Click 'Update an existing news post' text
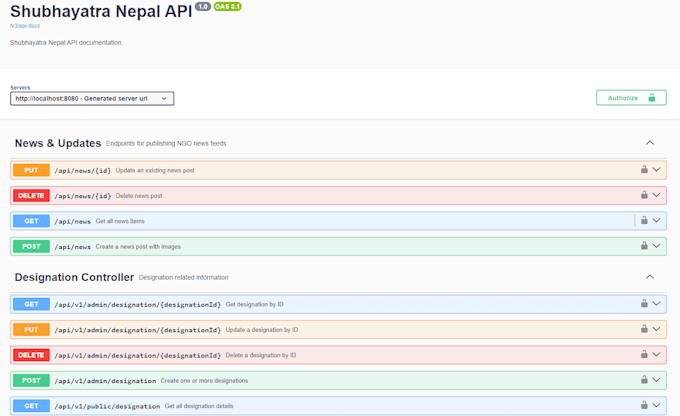The width and height of the screenshot is (680, 416). point(155,170)
